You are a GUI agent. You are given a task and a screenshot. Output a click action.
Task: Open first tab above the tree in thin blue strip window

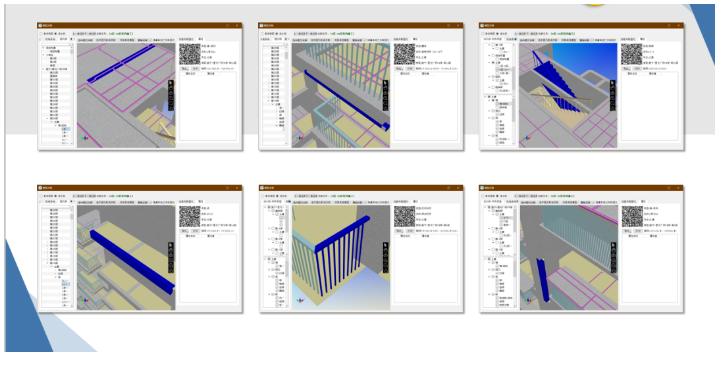pyautogui.click(x=49, y=40)
